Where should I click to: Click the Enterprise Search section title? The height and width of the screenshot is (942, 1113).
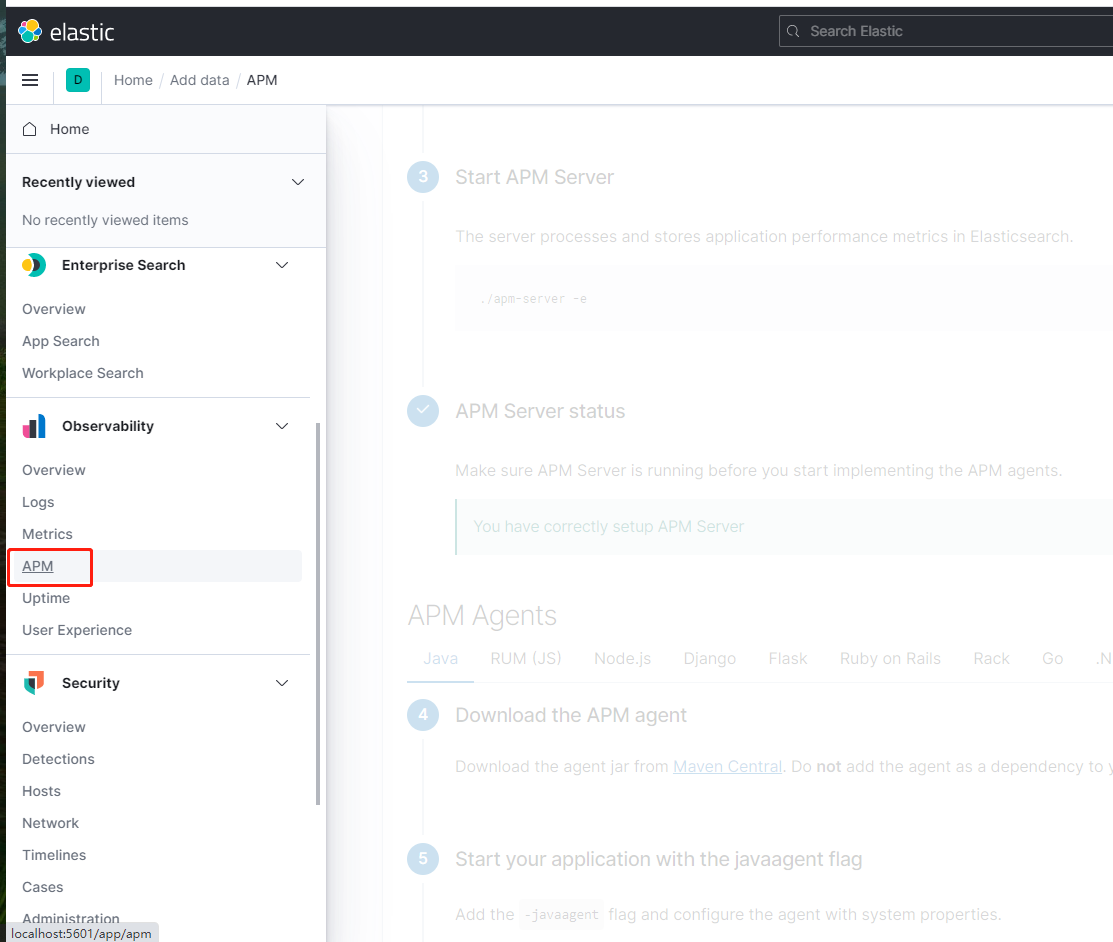click(x=124, y=265)
